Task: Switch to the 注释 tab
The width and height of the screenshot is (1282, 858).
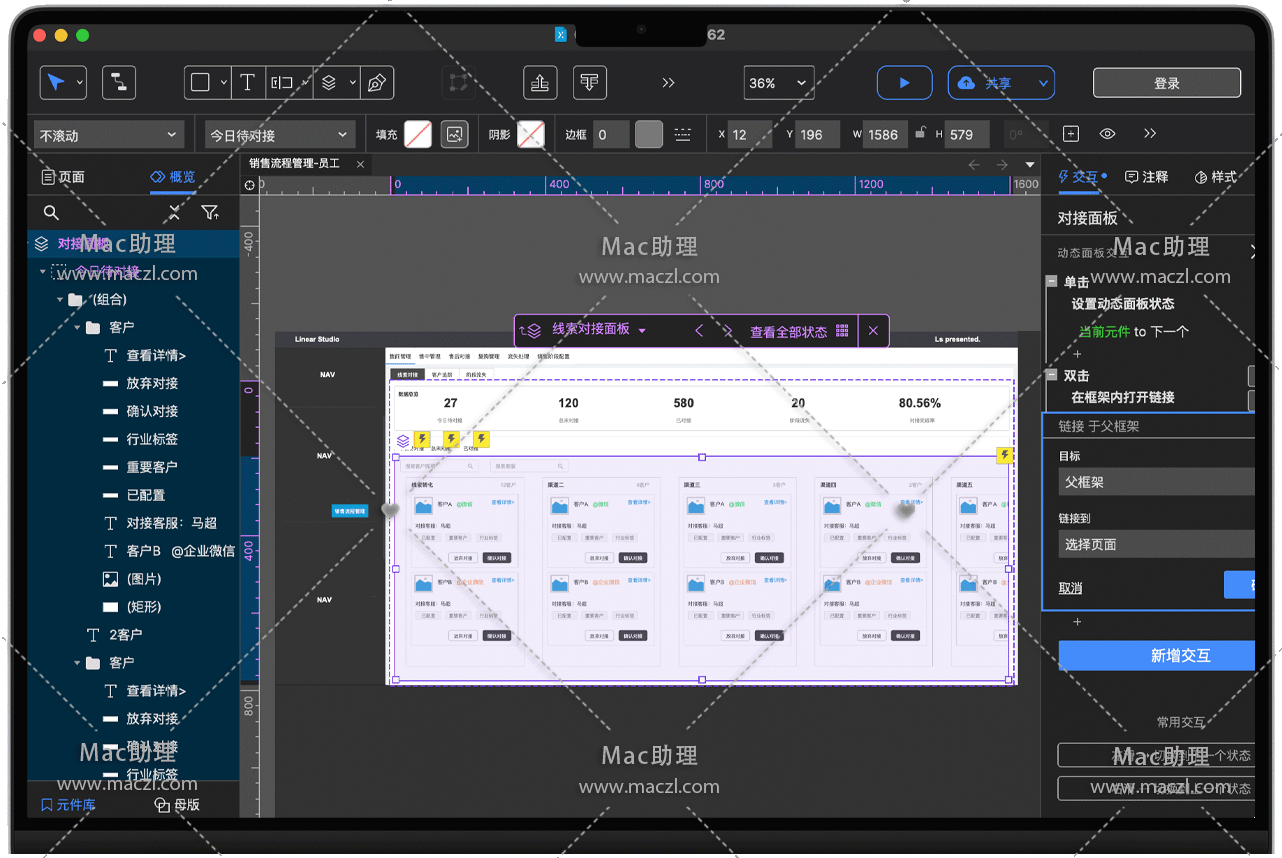Action: (x=1146, y=177)
